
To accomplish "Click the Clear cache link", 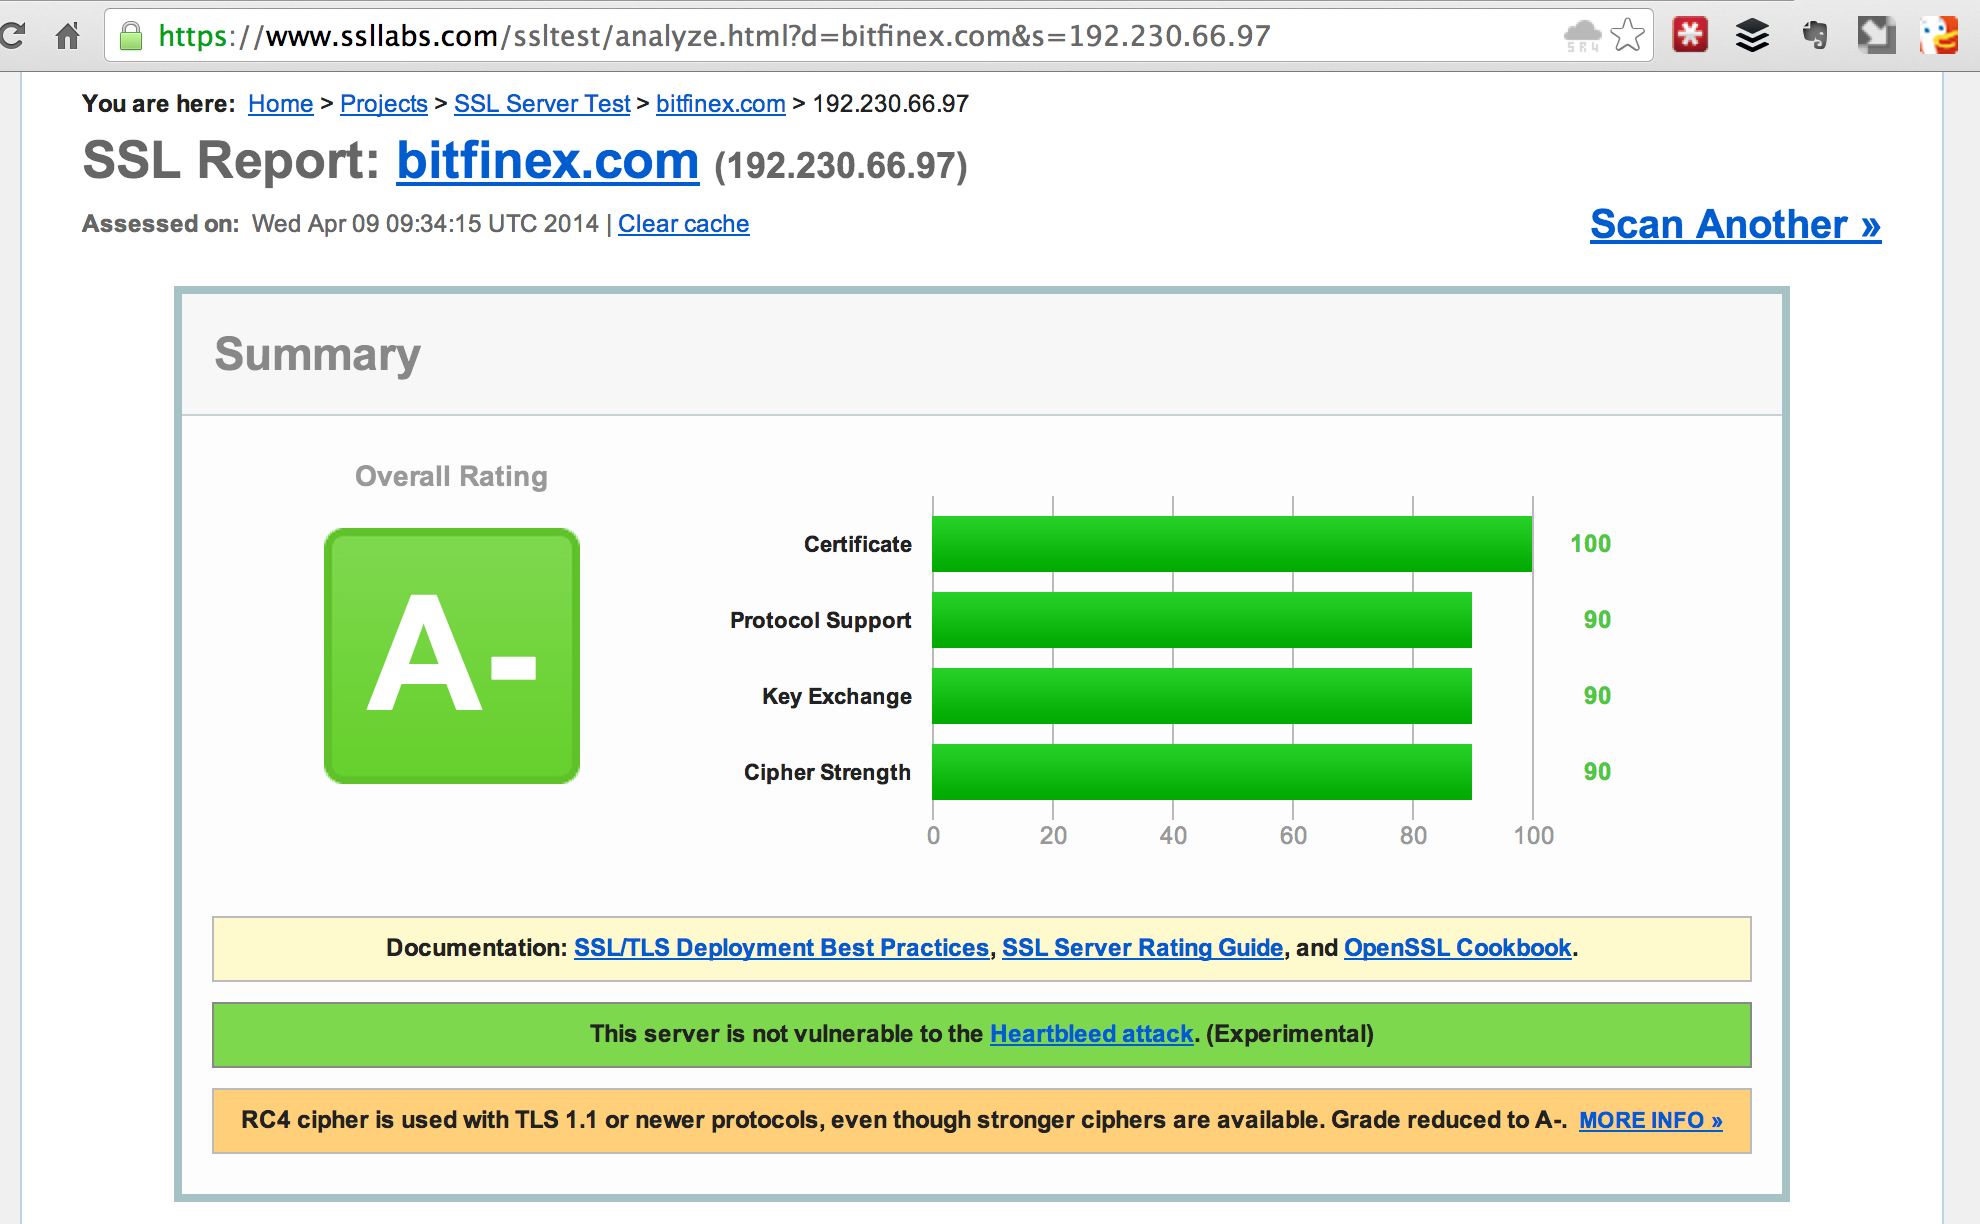I will pos(683,224).
